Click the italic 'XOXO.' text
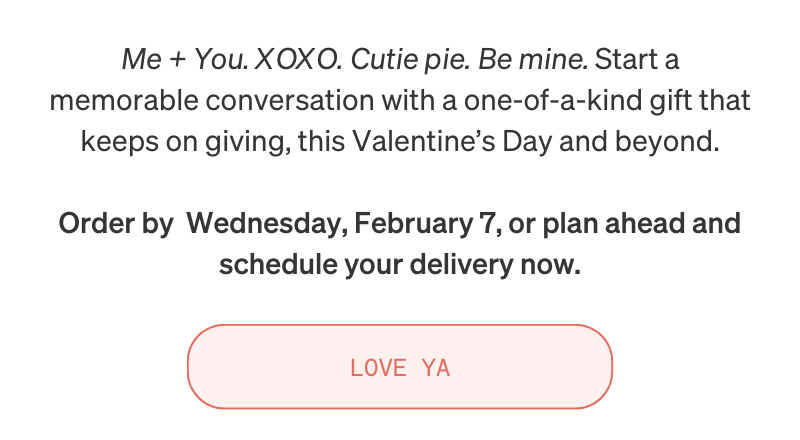The width and height of the screenshot is (800, 440). click(x=298, y=59)
